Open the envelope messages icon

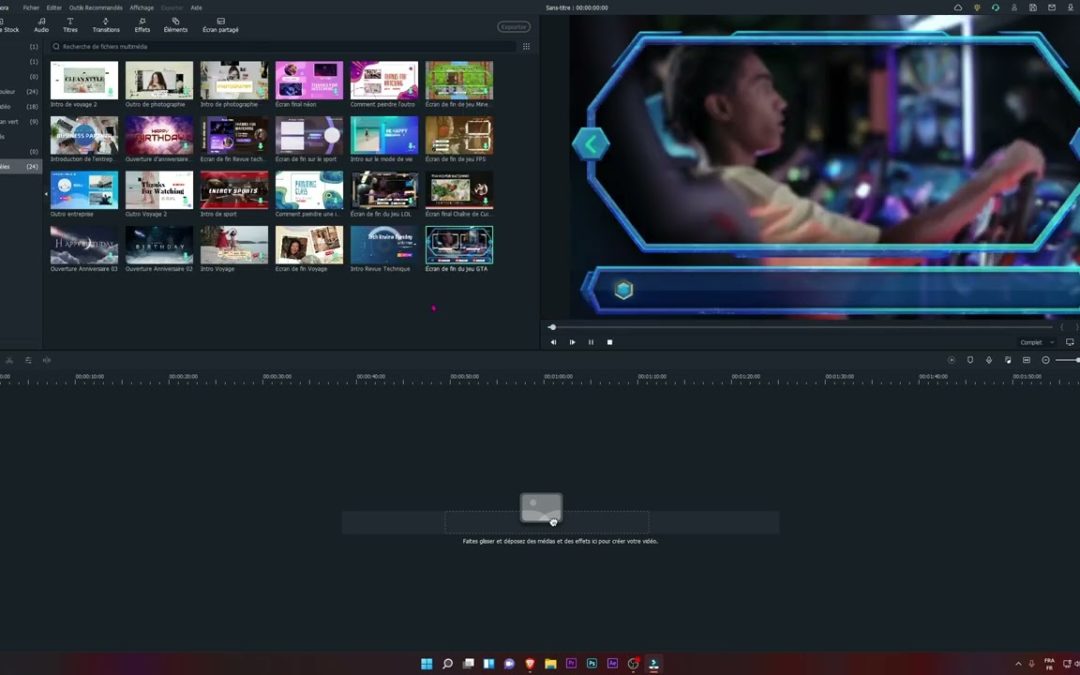(x=1052, y=8)
